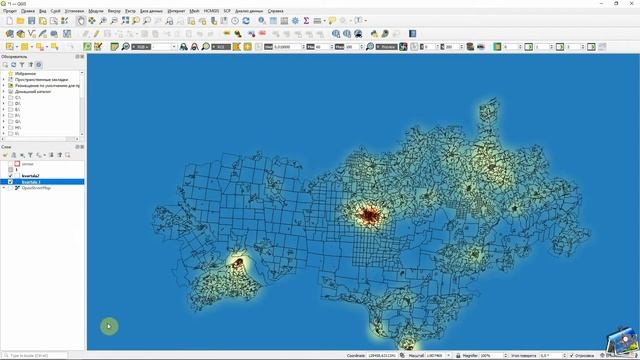Open the Processing Toolbox gear icon

point(295,20)
